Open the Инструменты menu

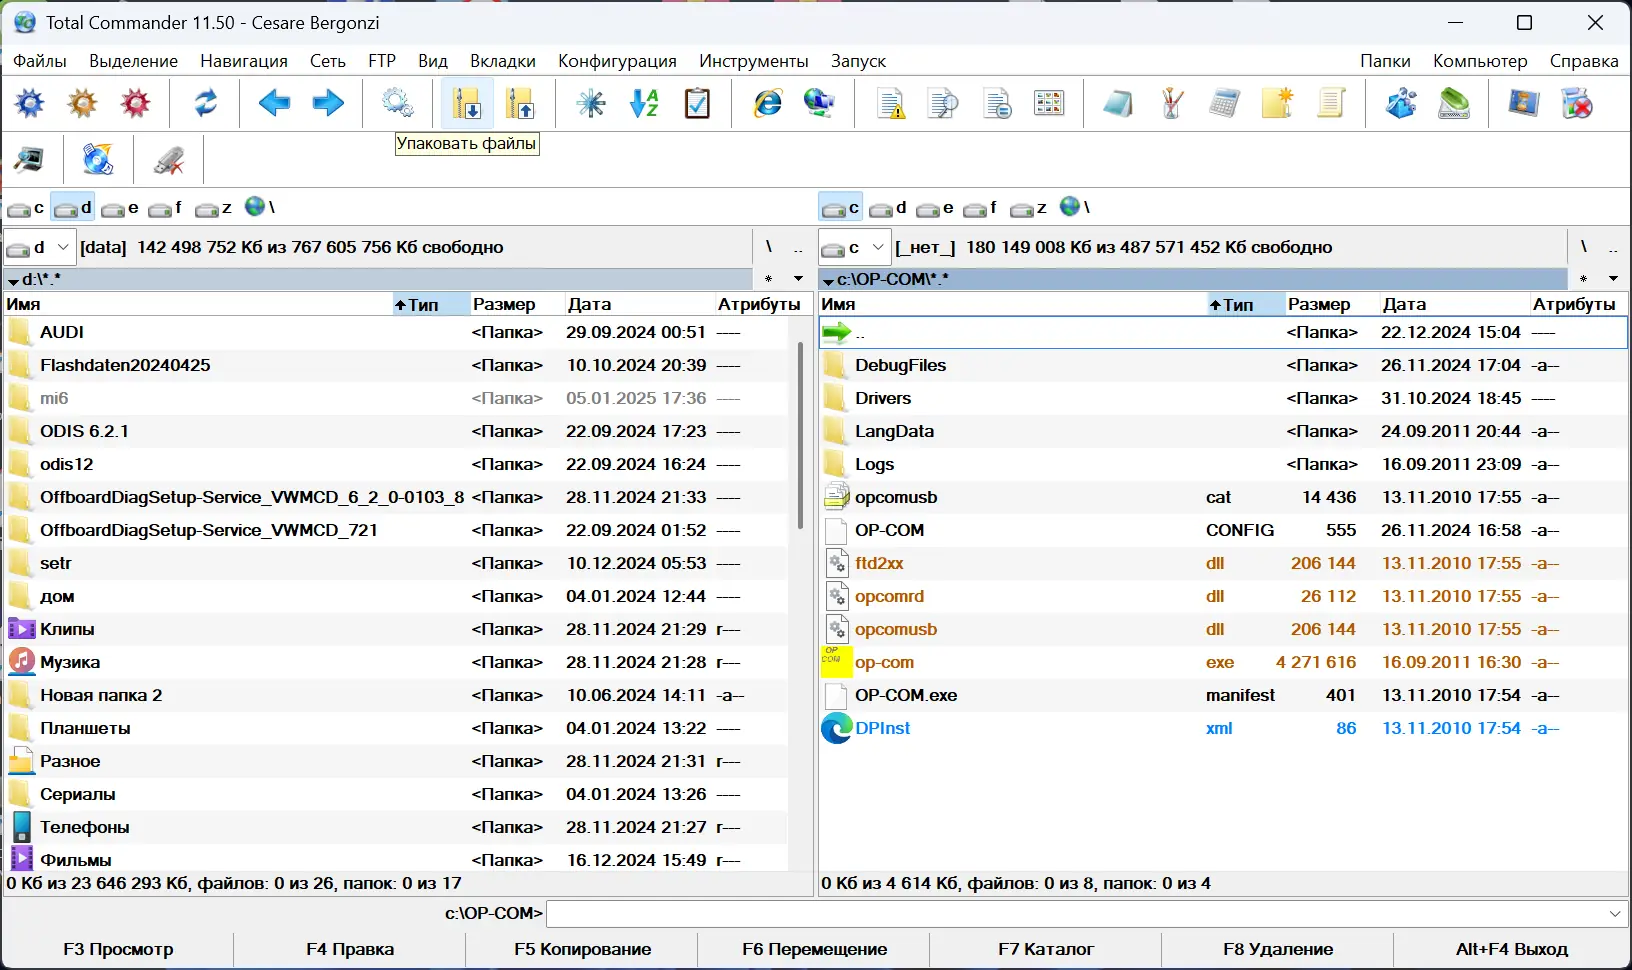pyautogui.click(x=754, y=61)
